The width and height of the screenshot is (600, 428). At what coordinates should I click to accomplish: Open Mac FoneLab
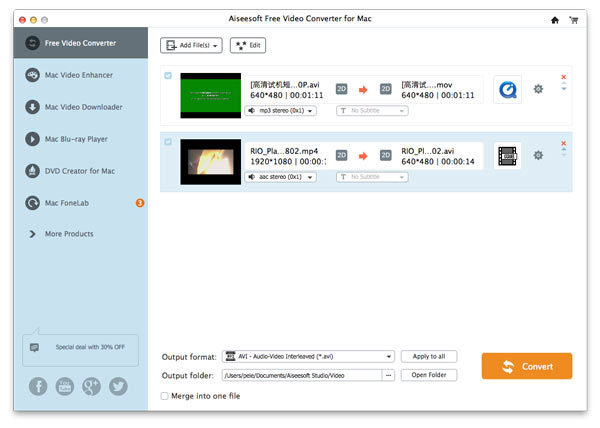(67, 203)
